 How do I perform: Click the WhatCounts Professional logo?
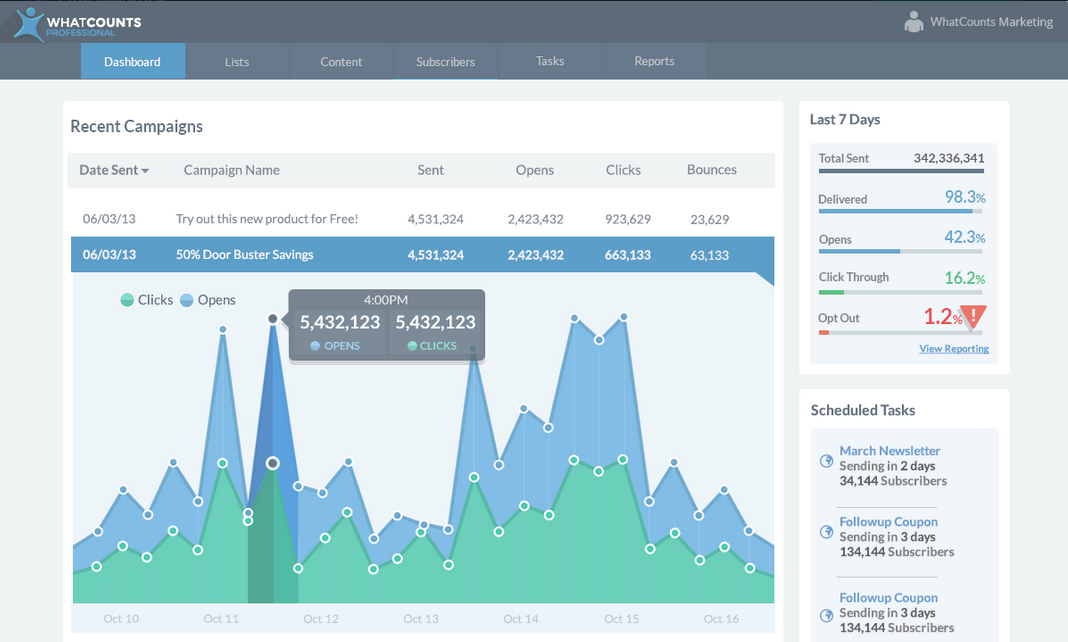78,25
